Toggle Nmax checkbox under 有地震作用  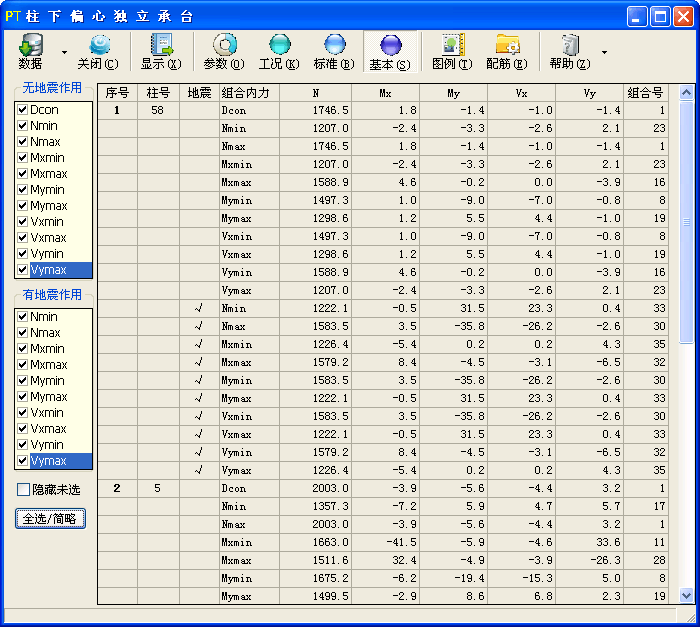pos(22,333)
